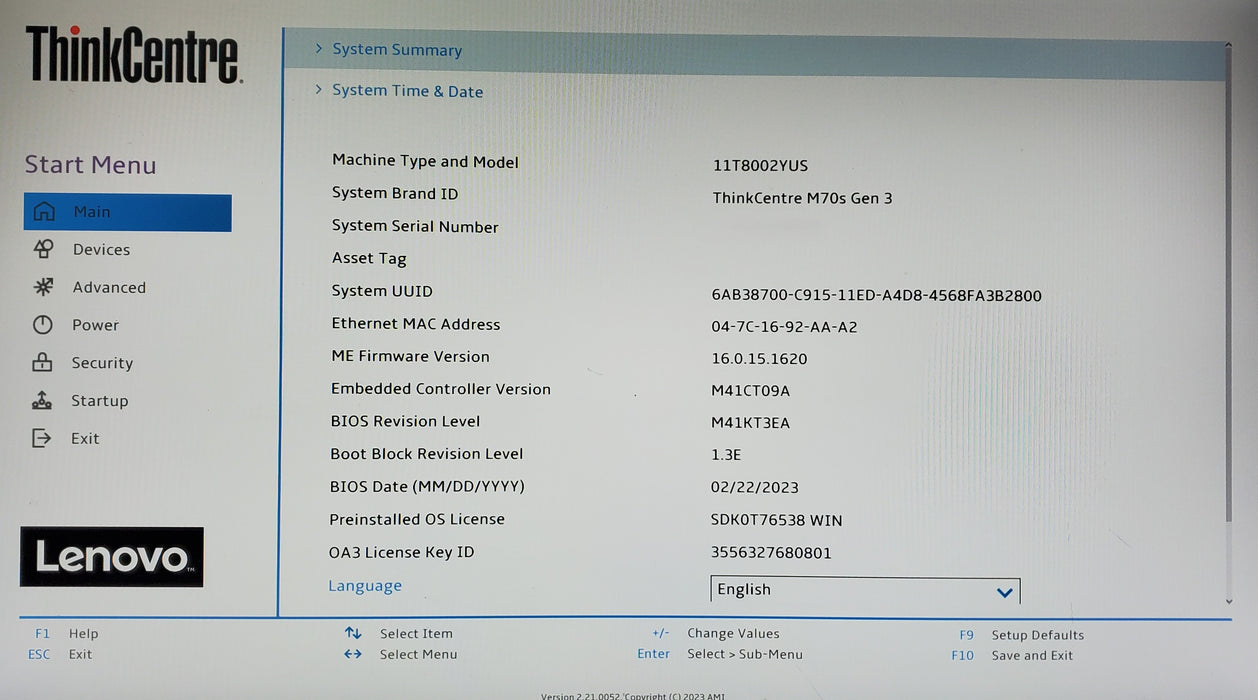This screenshot has height=700, width=1258.
Task: Click the vertical scrollbar thumb
Action: 1229,285
